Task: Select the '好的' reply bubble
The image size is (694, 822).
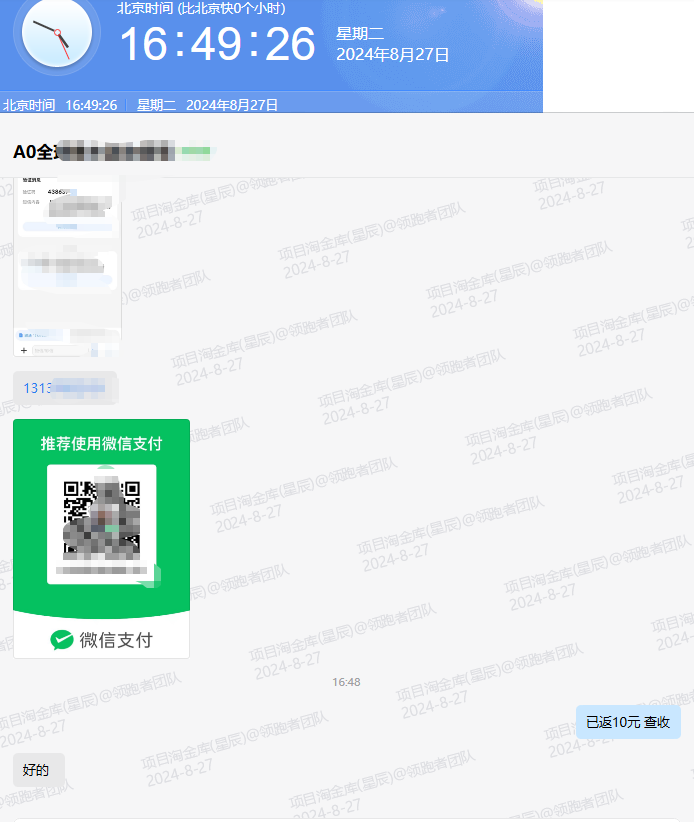Action: [37, 770]
